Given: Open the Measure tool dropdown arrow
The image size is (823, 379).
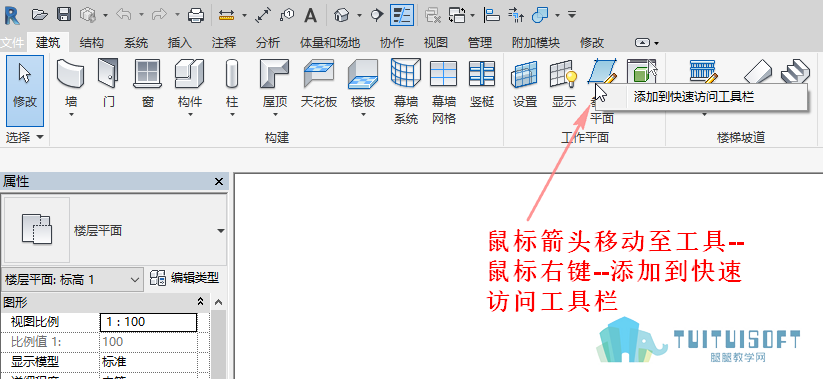Looking at the screenshot, I should click(244, 16).
